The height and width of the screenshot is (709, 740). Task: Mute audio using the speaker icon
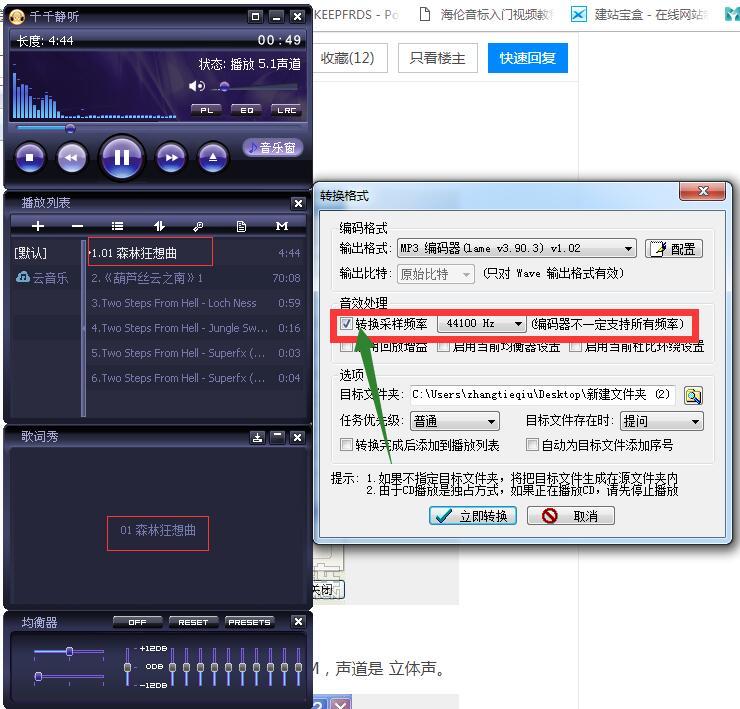pos(197,87)
